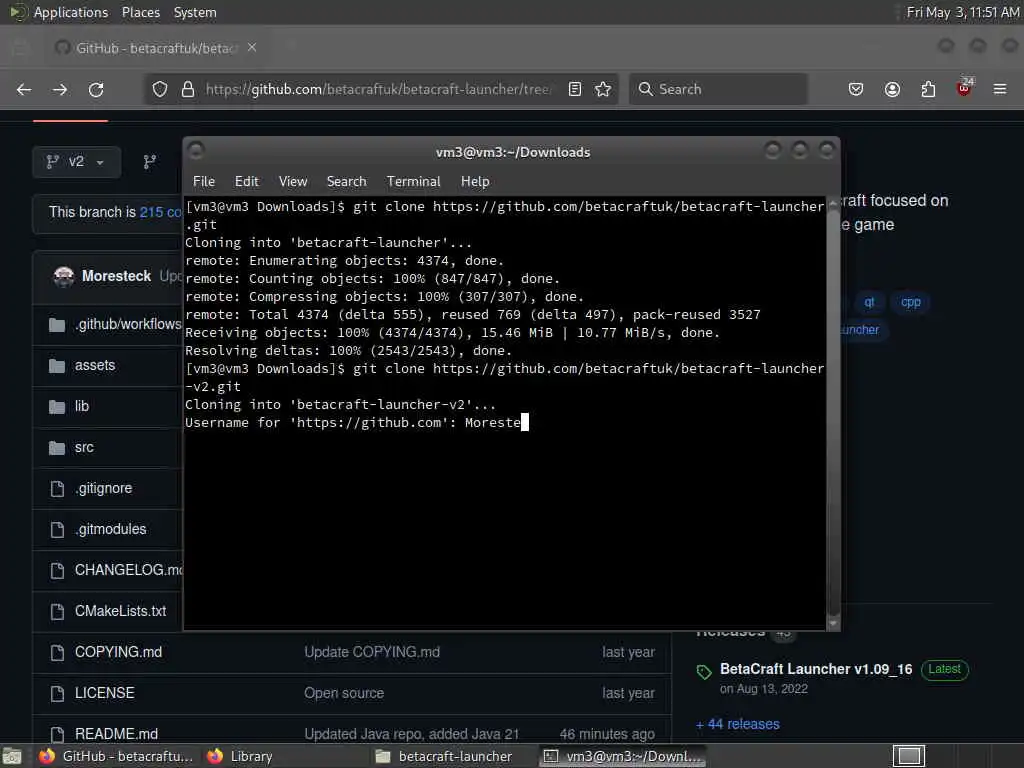Switch to vm3@vm3 terminal taskbar item
The width and height of the screenshot is (1024, 768).
(623, 756)
